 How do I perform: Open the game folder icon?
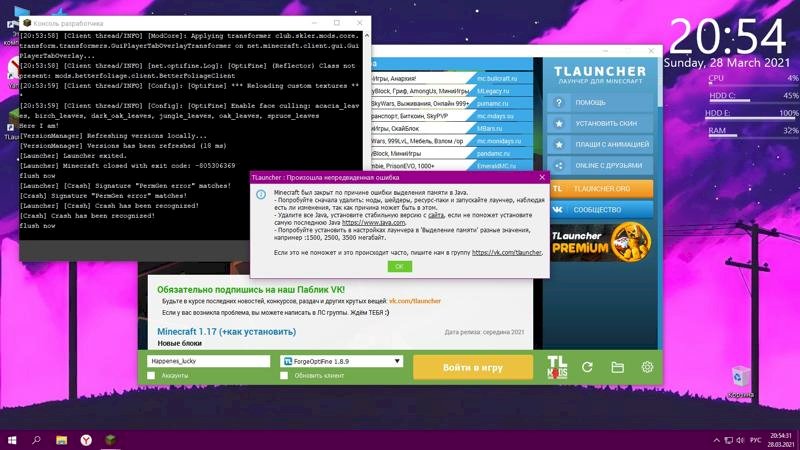617,367
